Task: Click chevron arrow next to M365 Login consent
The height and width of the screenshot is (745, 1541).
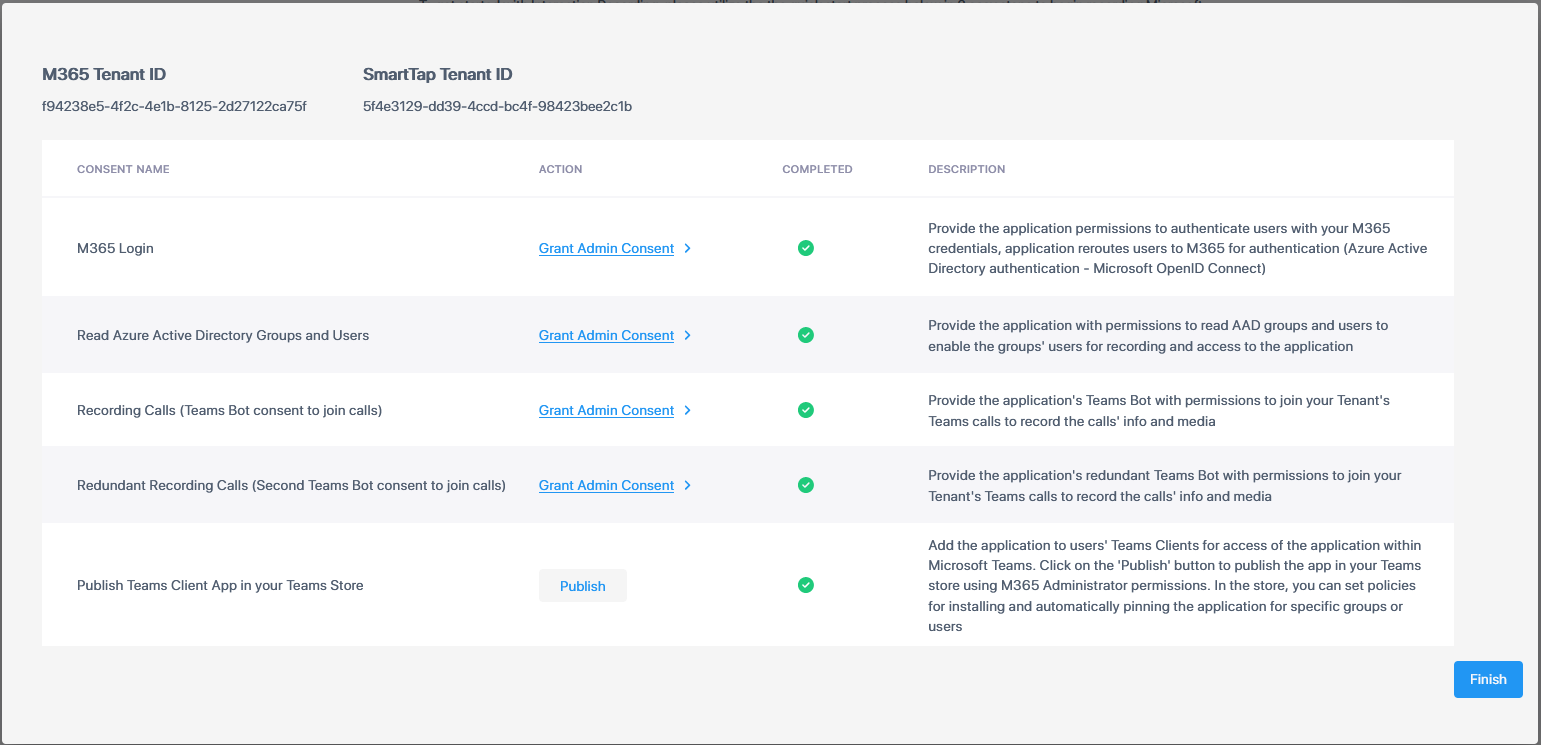Action: click(x=688, y=248)
